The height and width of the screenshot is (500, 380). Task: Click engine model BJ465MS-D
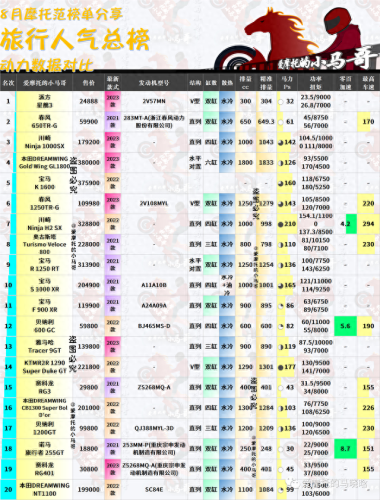154,326
